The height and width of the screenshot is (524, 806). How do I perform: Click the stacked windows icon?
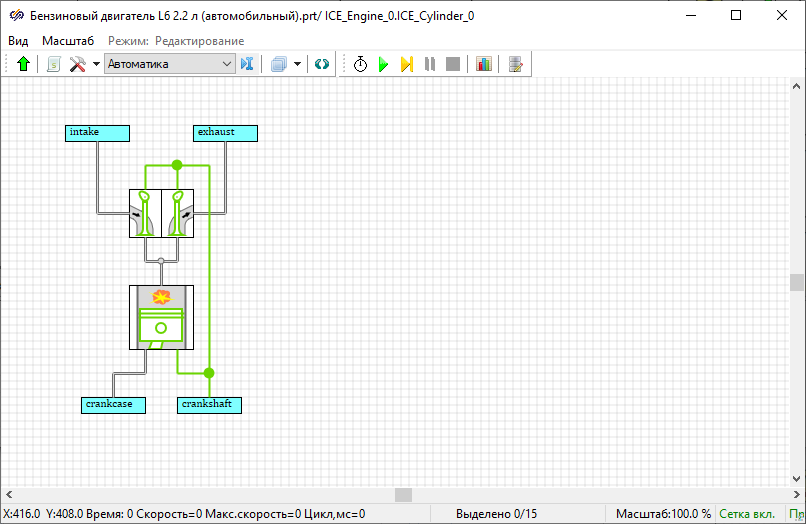[x=279, y=64]
